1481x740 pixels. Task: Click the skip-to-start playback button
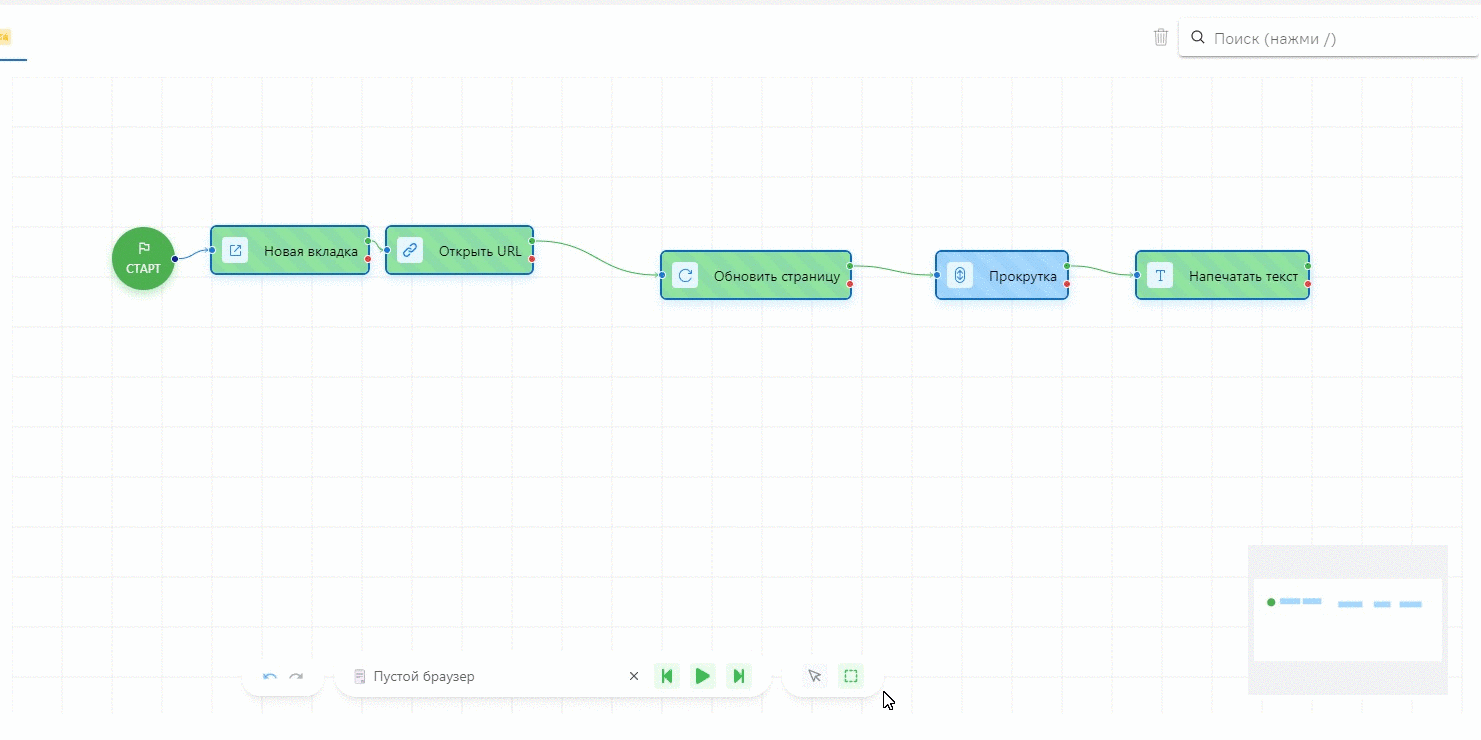[667, 677]
